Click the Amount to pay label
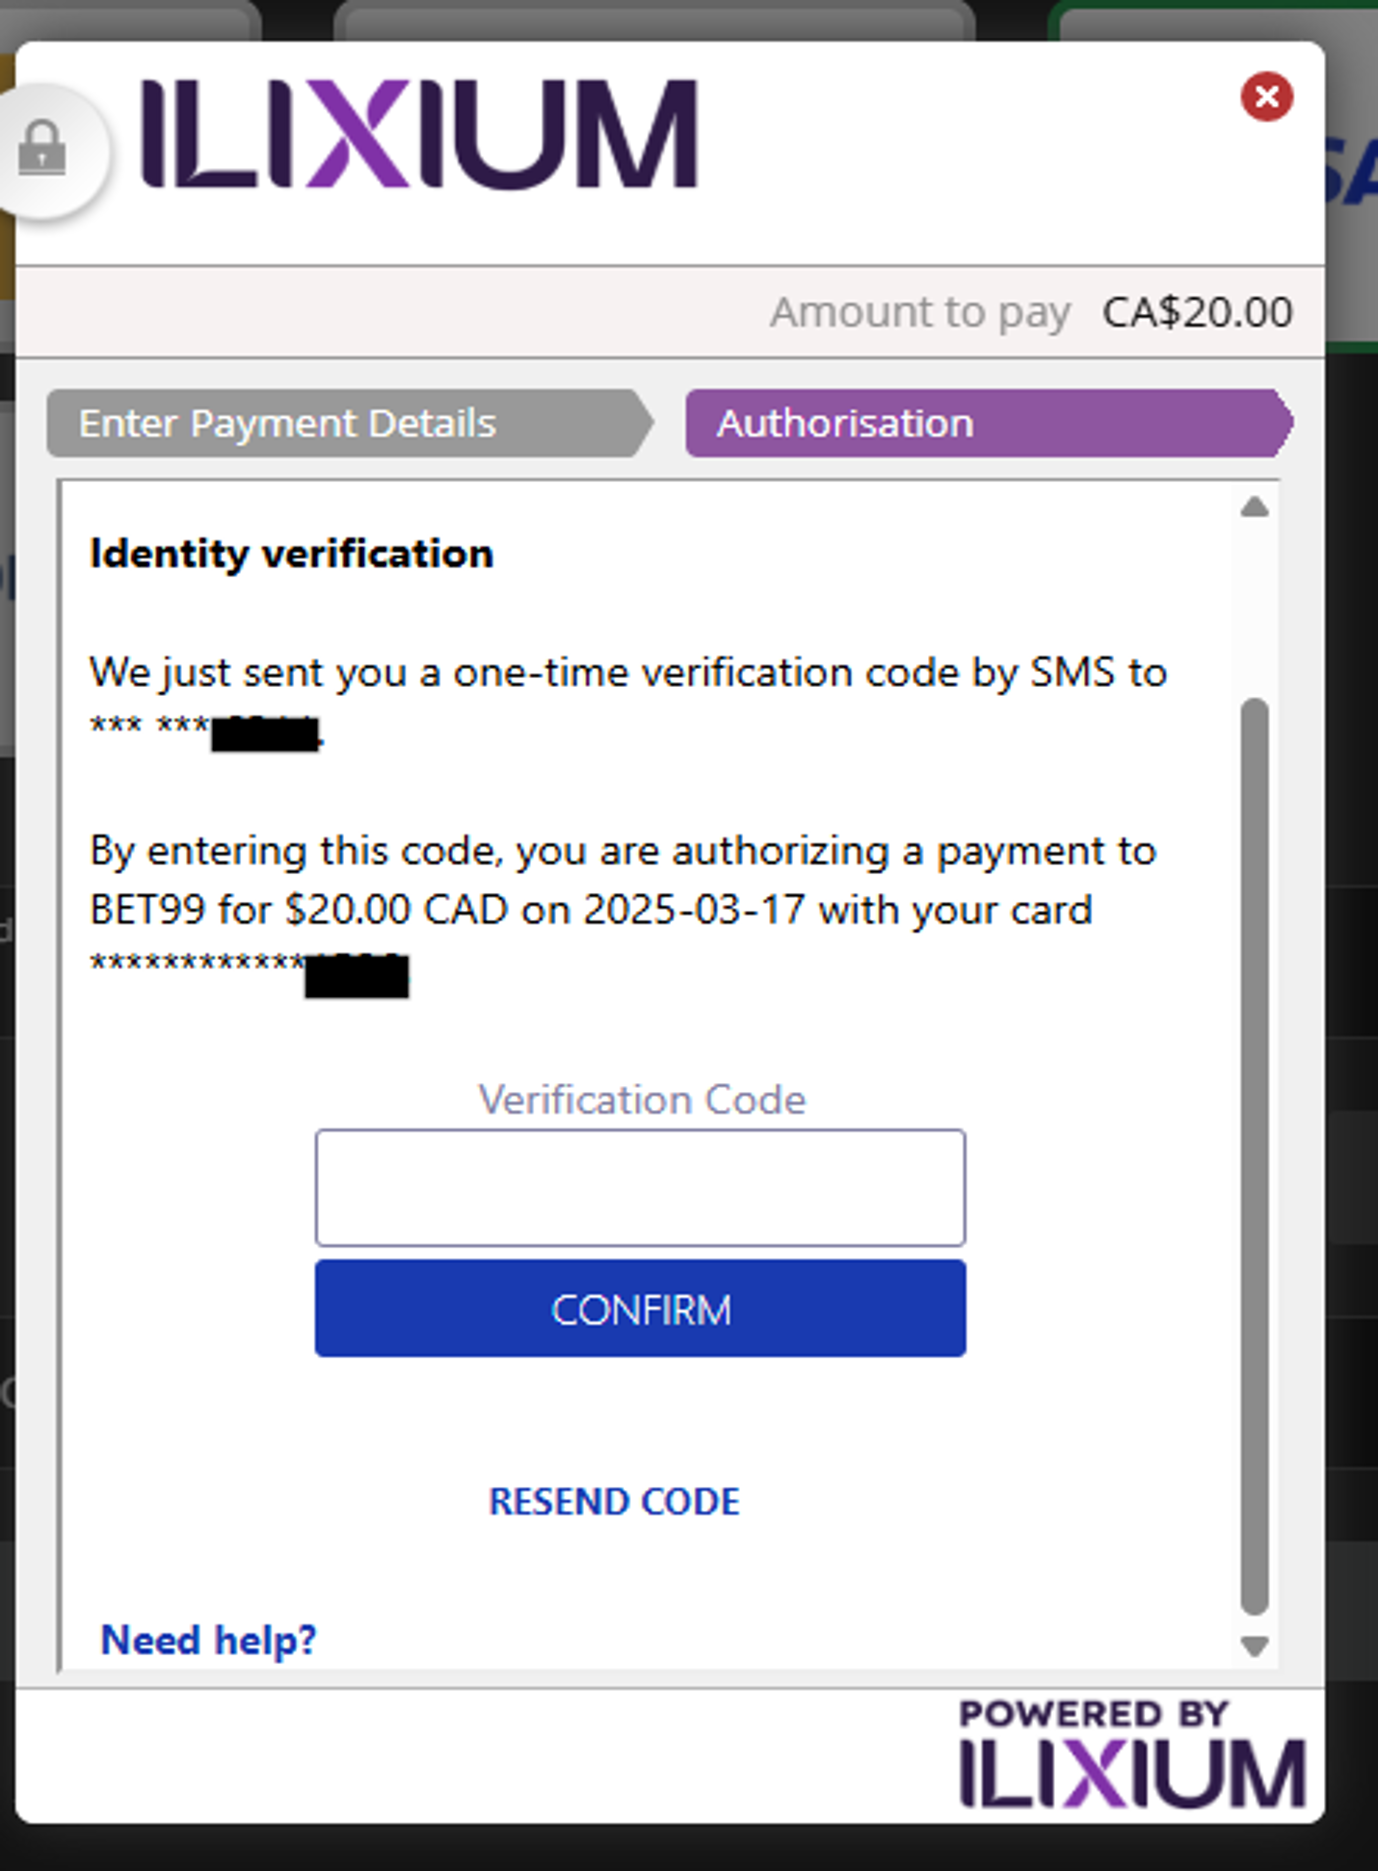The image size is (1378, 1872). click(x=920, y=312)
